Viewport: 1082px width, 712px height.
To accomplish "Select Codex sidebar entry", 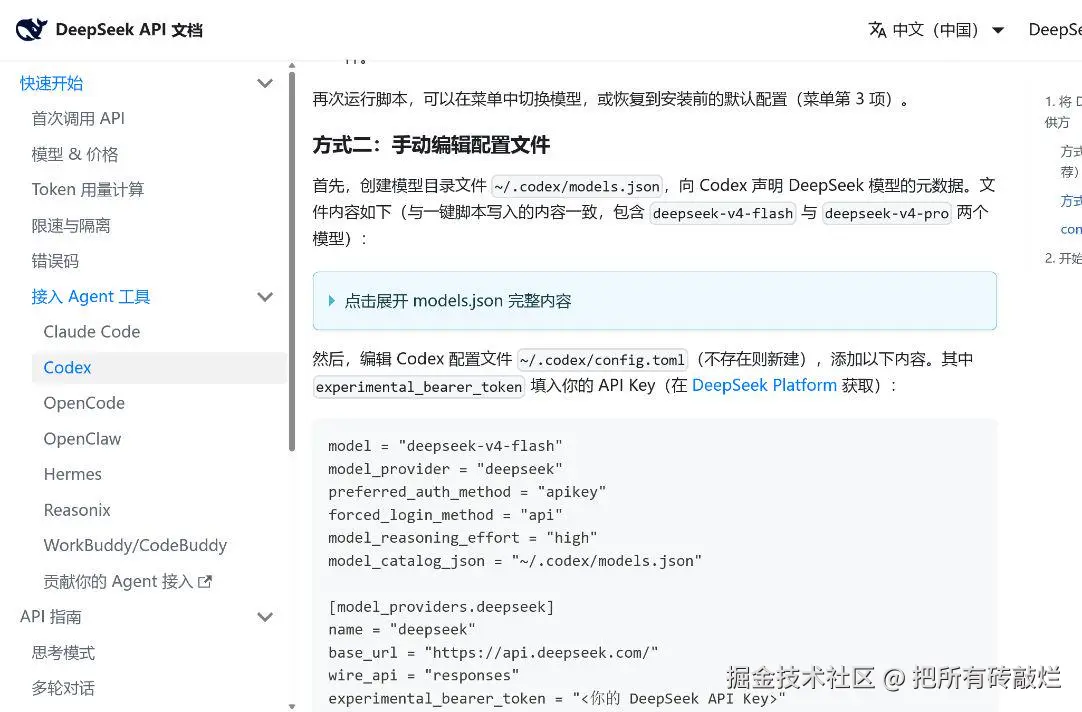I will (159, 368).
